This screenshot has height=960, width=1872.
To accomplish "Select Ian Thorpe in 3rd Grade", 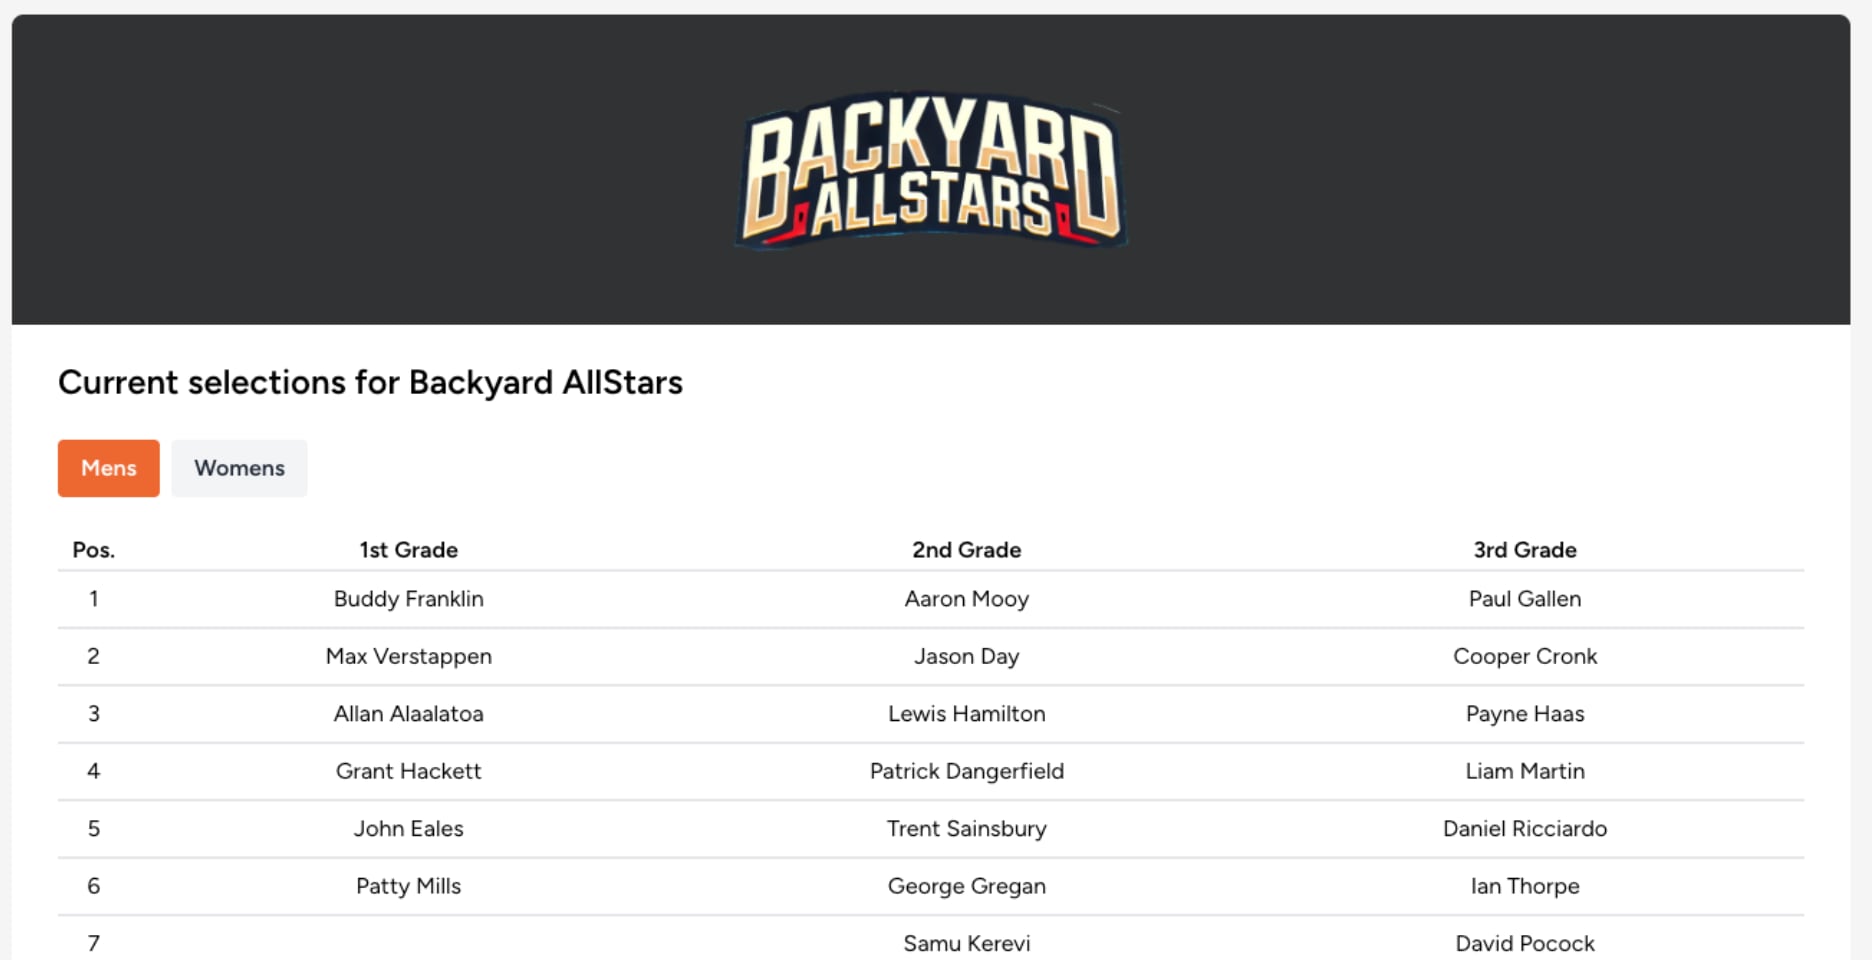I will pyautogui.click(x=1524, y=886).
